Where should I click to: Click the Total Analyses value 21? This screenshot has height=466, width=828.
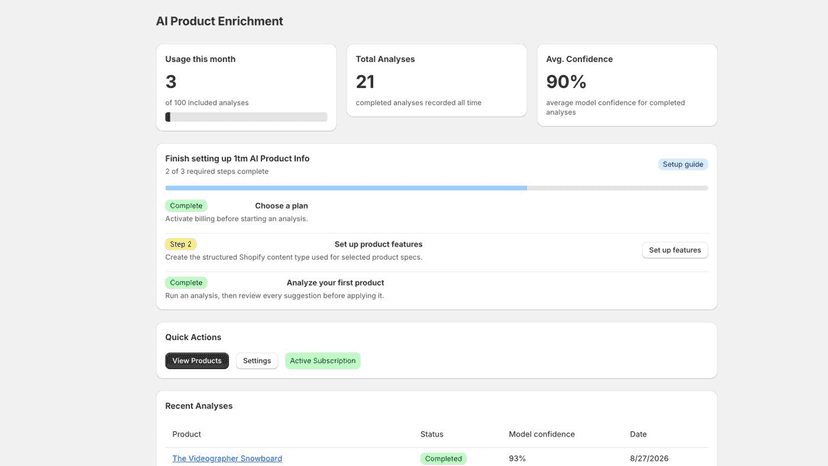tap(365, 81)
